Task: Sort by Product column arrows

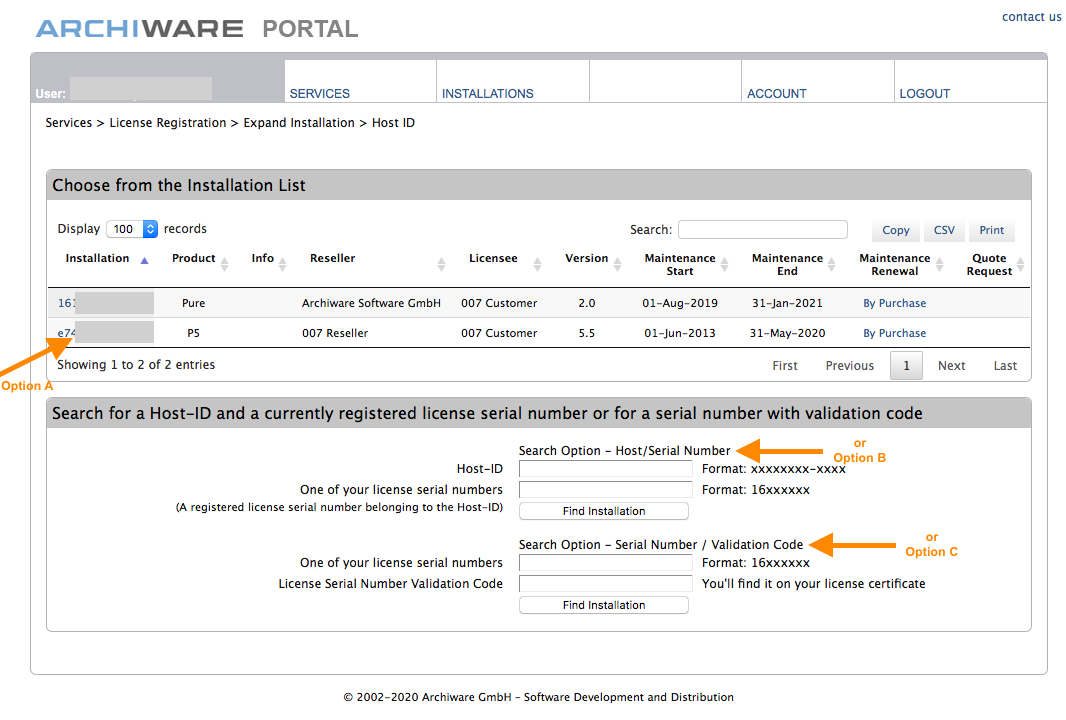Action: [224, 264]
